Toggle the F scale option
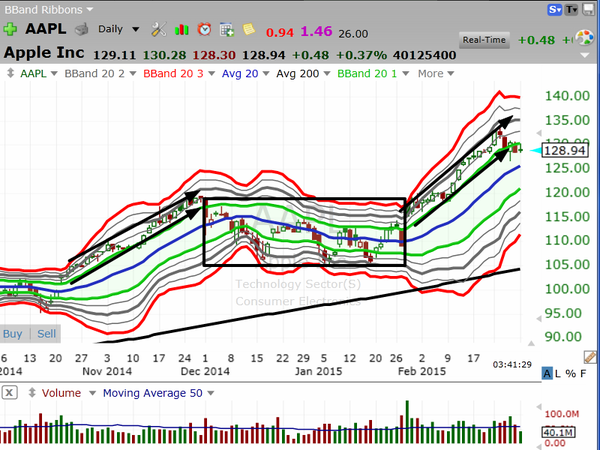The height and width of the screenshot is (450, 600). [x=583, y=373]
